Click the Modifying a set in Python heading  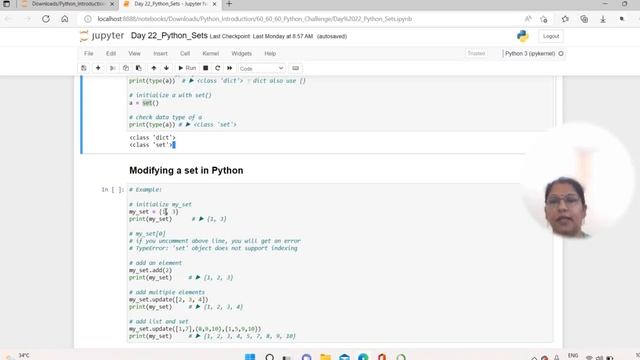(x=186, y=171)
